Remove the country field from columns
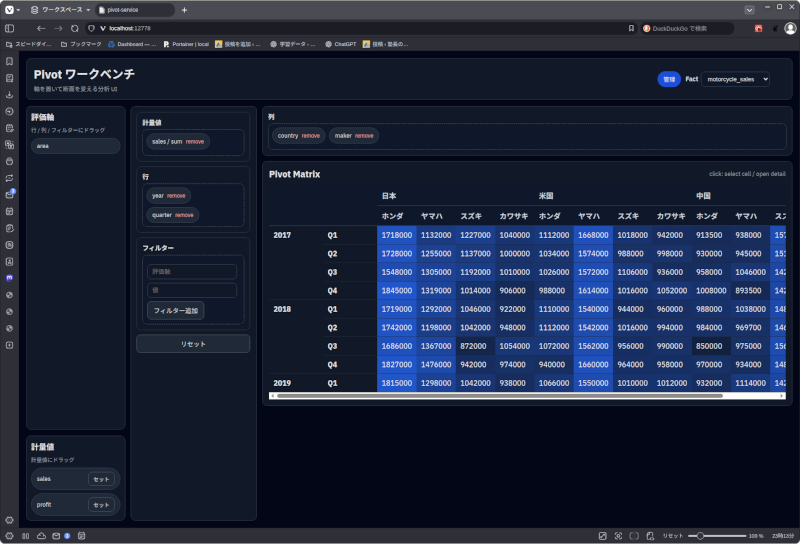The image size is (800, 544). [x=311, y=135]
